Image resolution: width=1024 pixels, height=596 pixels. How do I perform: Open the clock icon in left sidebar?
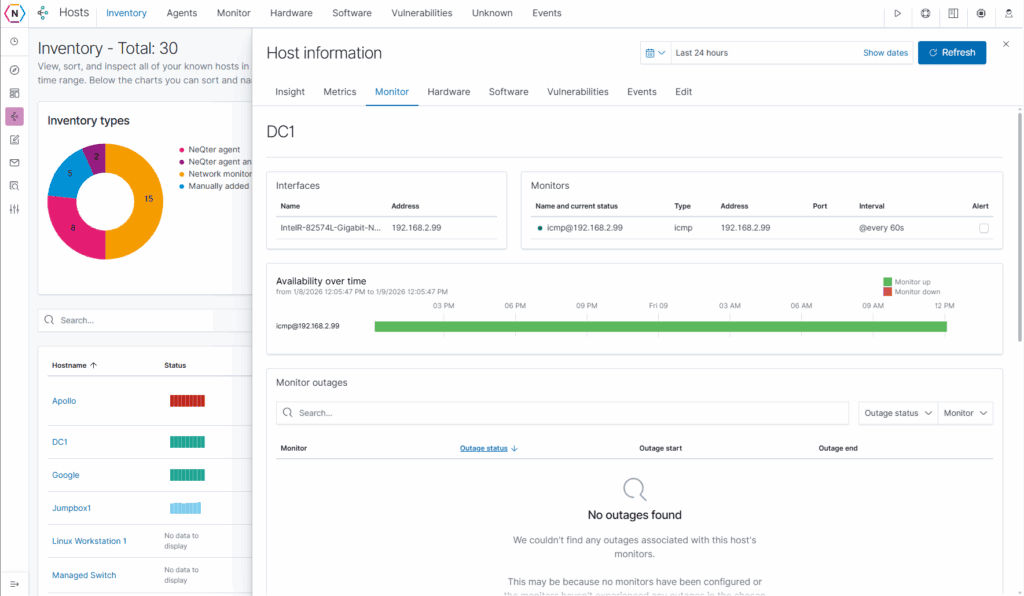(x=14, y=41)
